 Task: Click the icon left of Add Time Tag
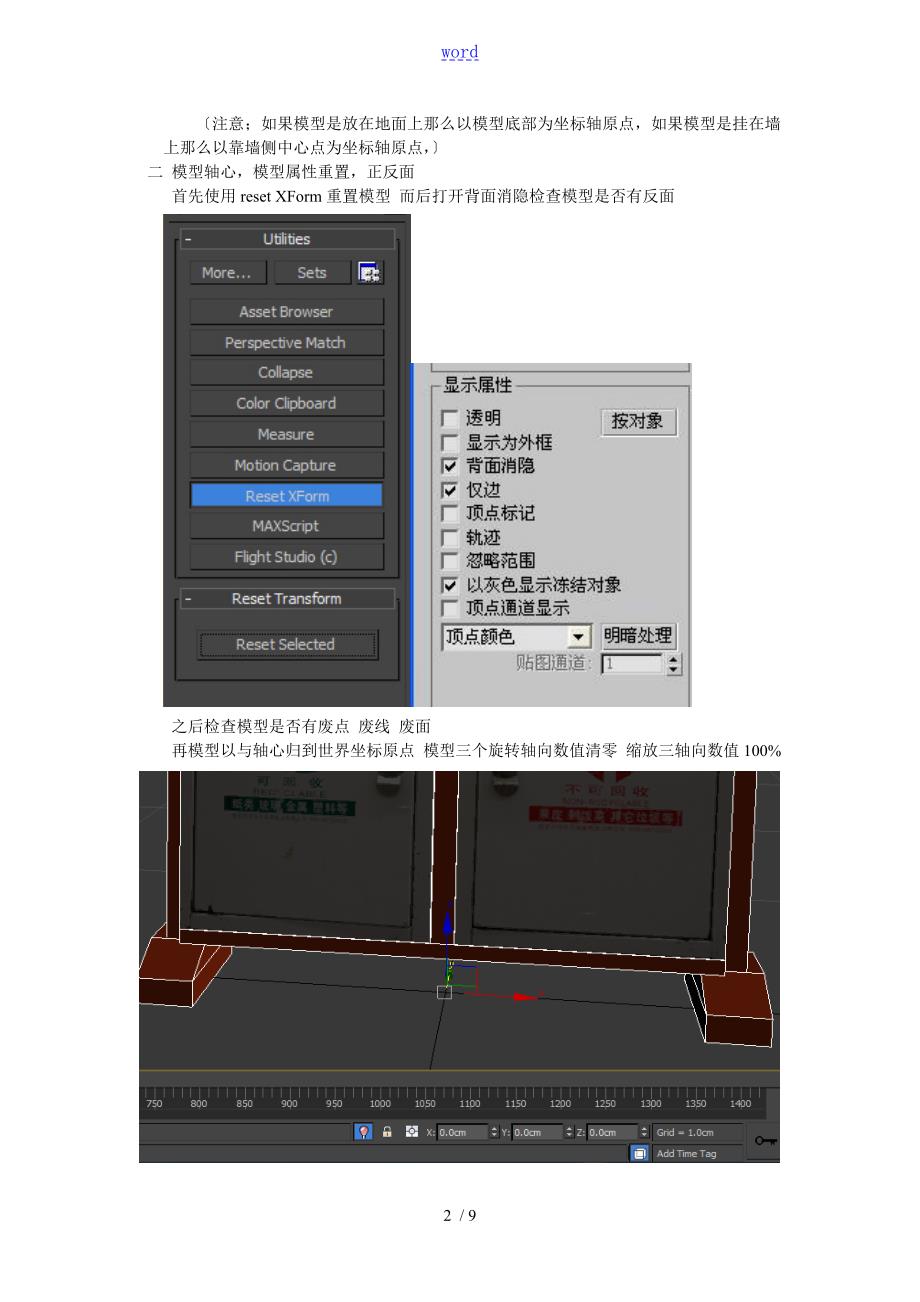click(639, 1153)
